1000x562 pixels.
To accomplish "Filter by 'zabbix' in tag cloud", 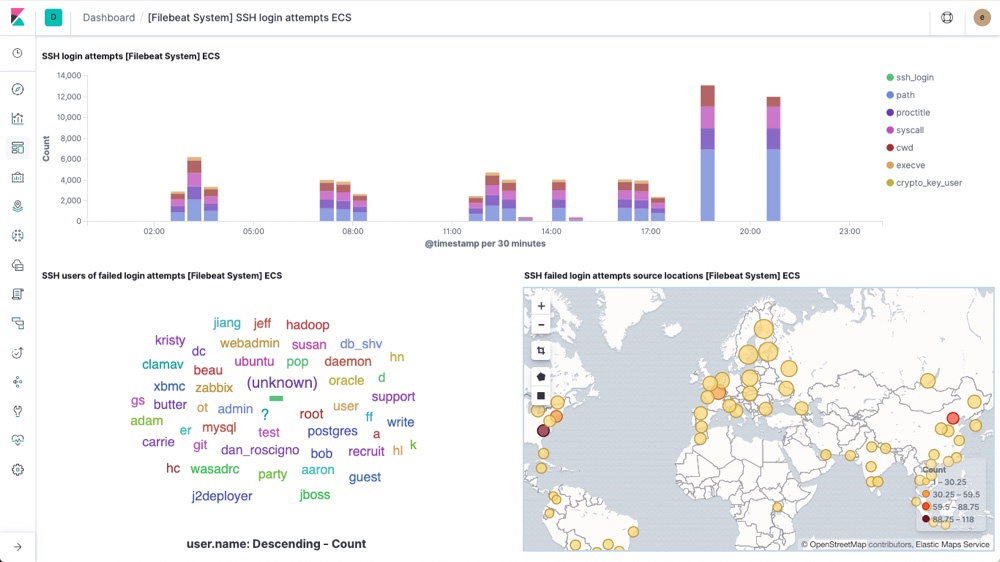I will click(x=214, y=387).
